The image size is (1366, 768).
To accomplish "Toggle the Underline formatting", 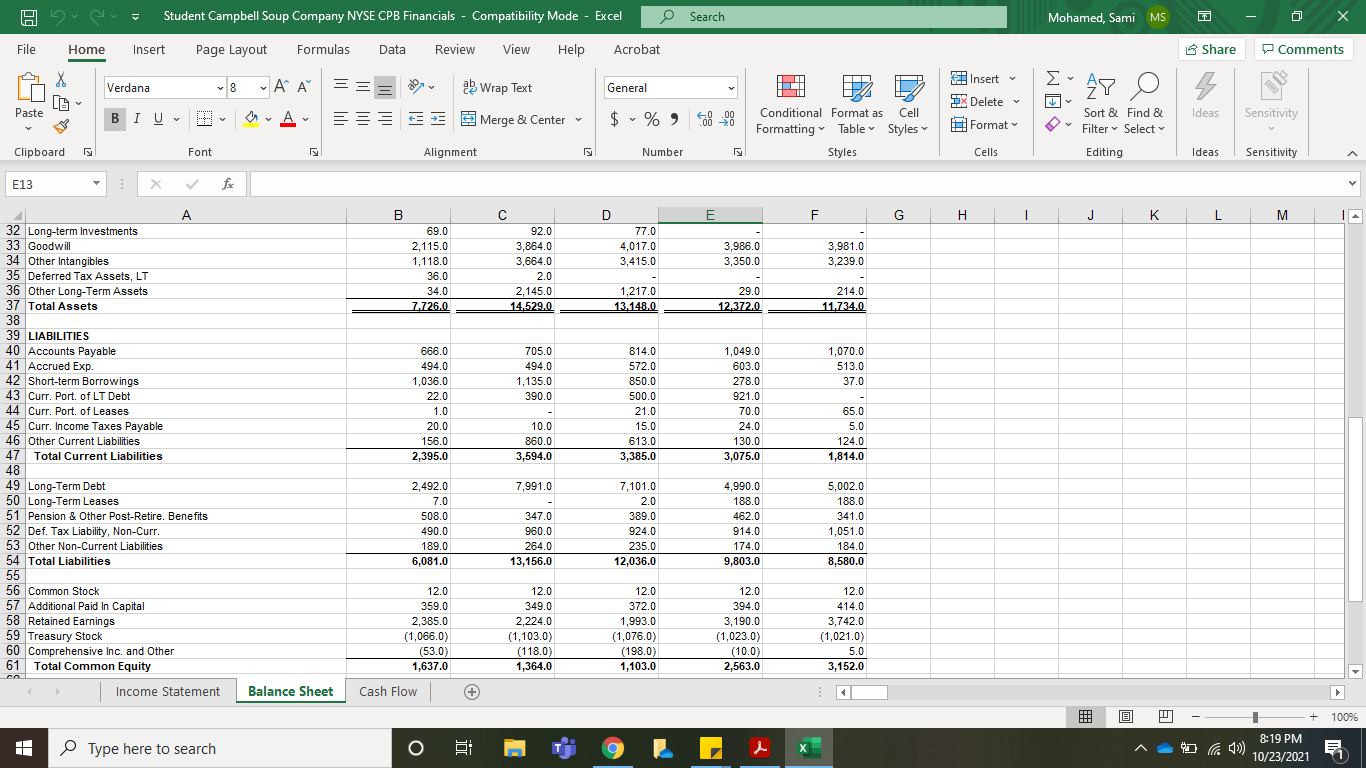I will 157,118.
